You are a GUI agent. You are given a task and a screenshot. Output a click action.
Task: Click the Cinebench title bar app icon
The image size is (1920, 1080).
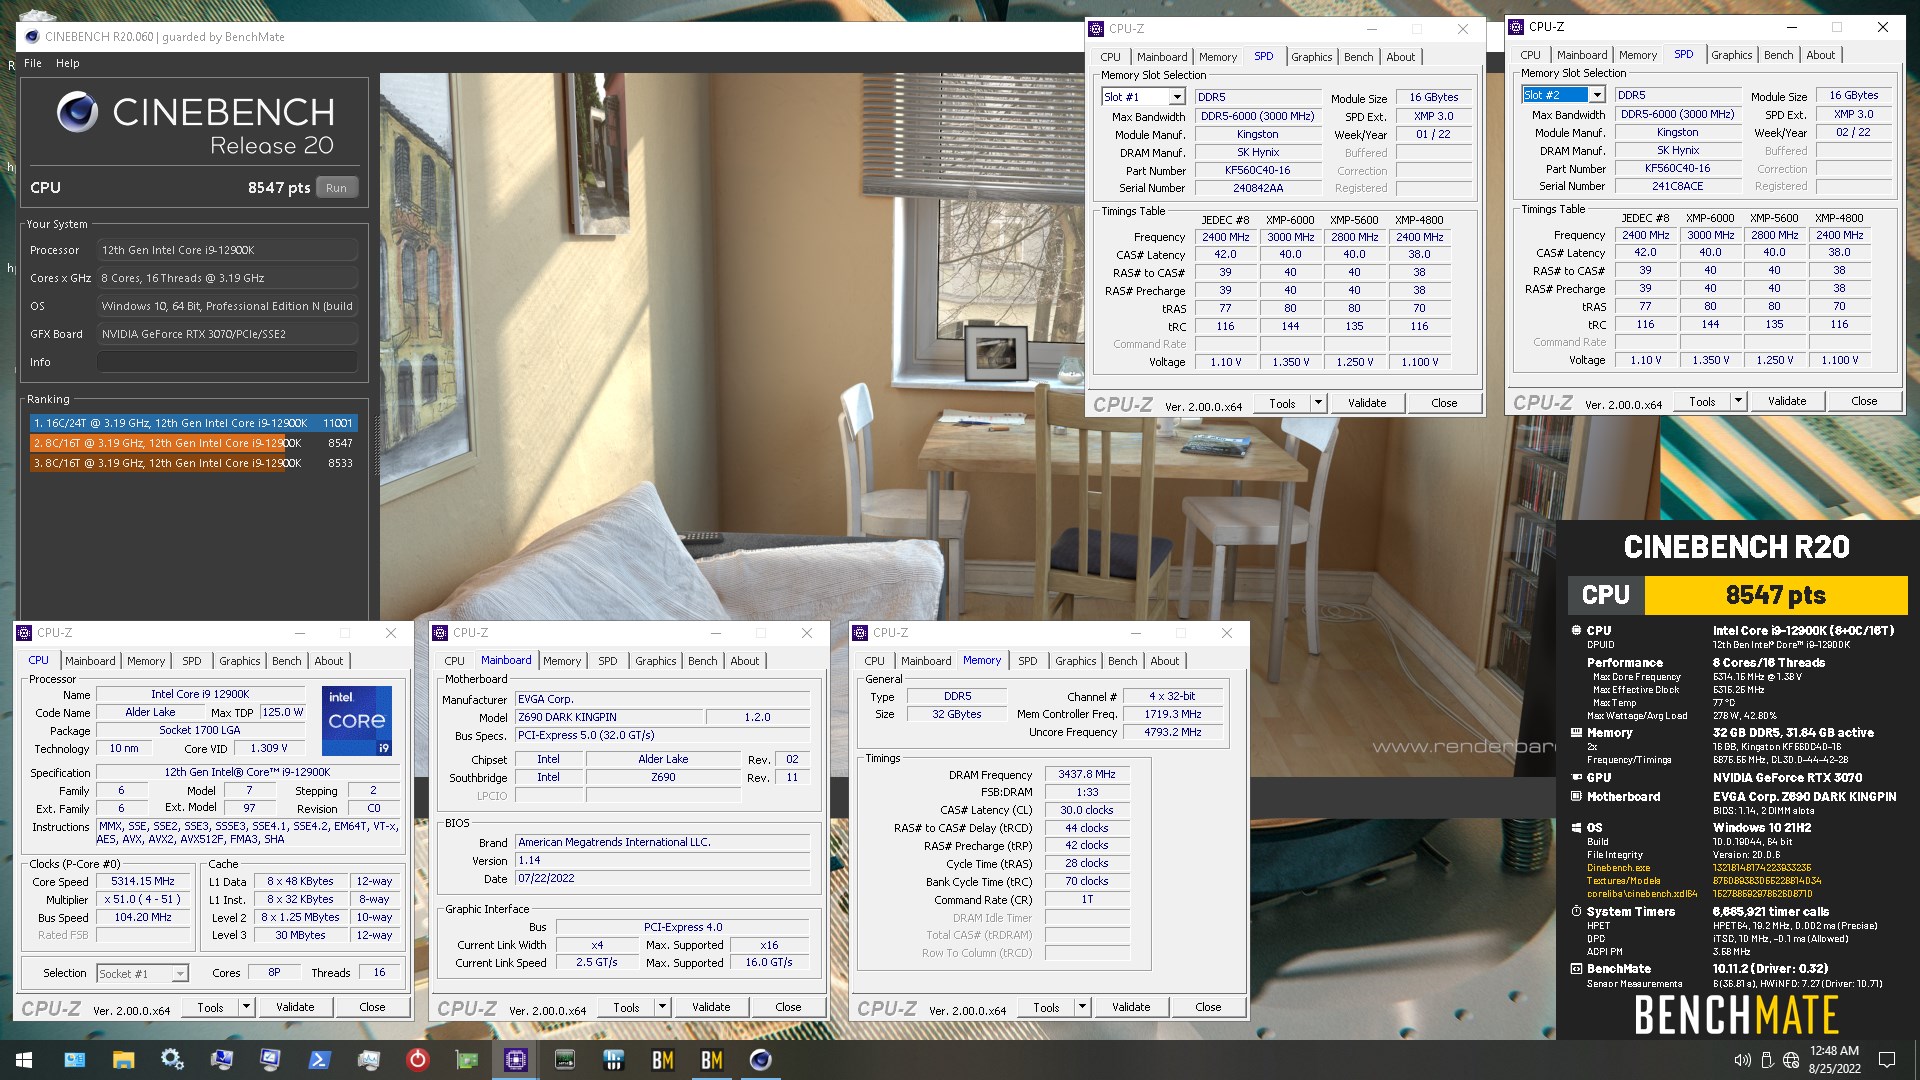(32, 37)
